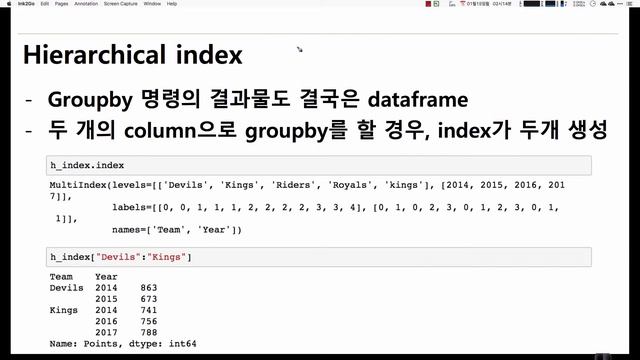Screen dimensions: 640x360
Task: Click the names=['Team', 'Year'] output line
Action: (x=177, y=230)
